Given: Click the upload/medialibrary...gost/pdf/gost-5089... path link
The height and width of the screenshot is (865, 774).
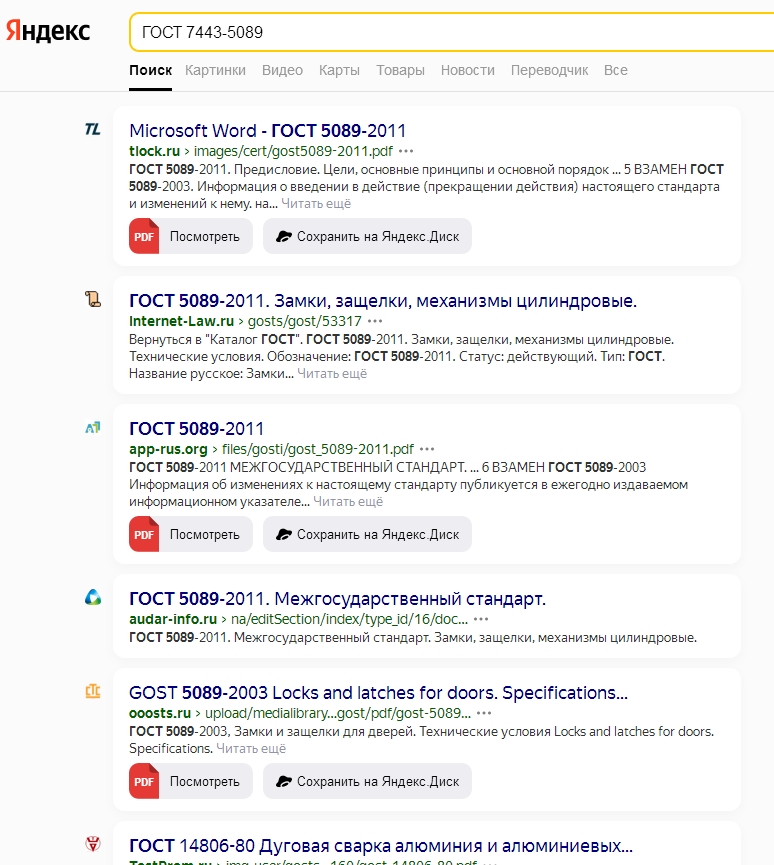Looking at the screenshot, I should (x=338, y=713).
